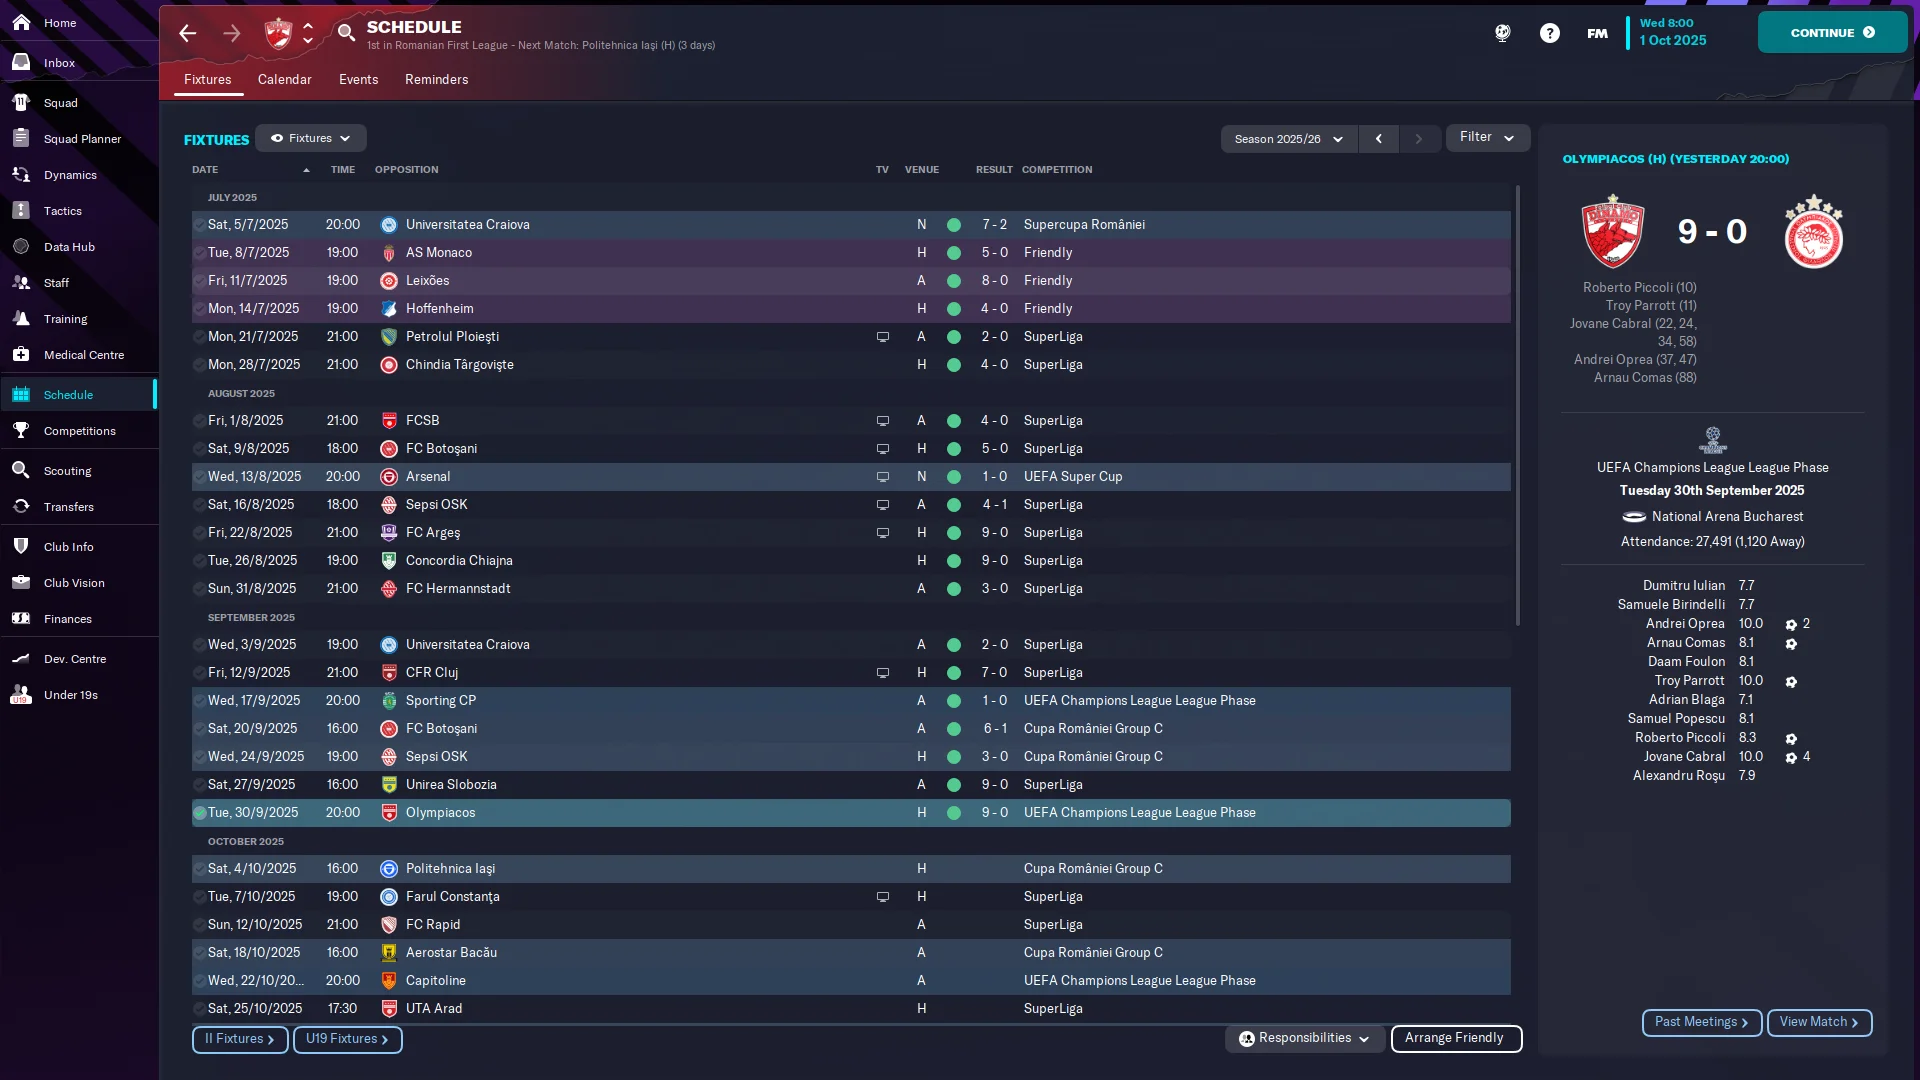Click TV icon on CFR Cluj fixture
Screen dimensions: 1920x1080
pyautogui.click(x=882, y=673)
